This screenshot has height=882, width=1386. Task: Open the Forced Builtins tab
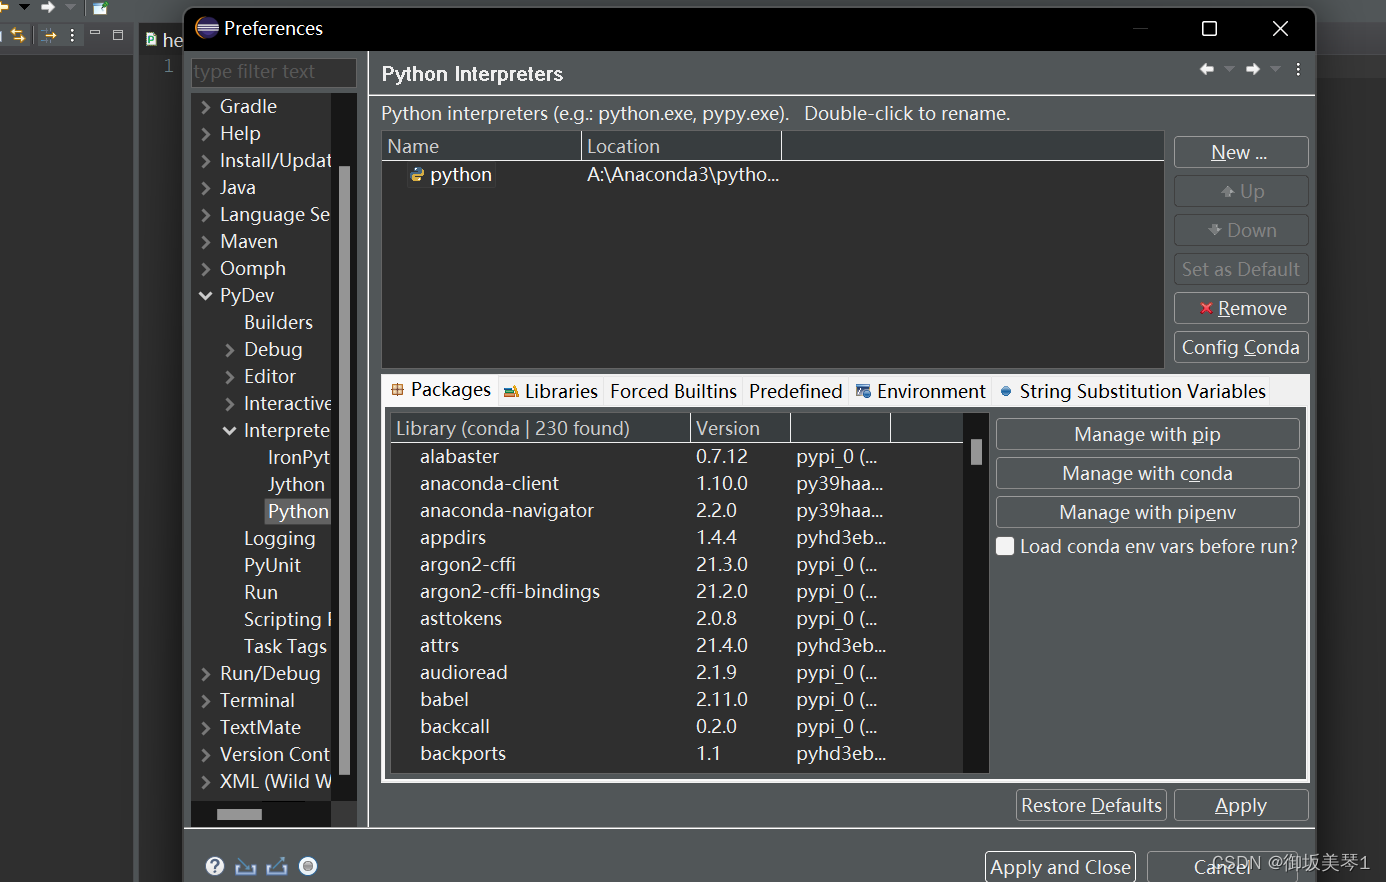point(673,391)
